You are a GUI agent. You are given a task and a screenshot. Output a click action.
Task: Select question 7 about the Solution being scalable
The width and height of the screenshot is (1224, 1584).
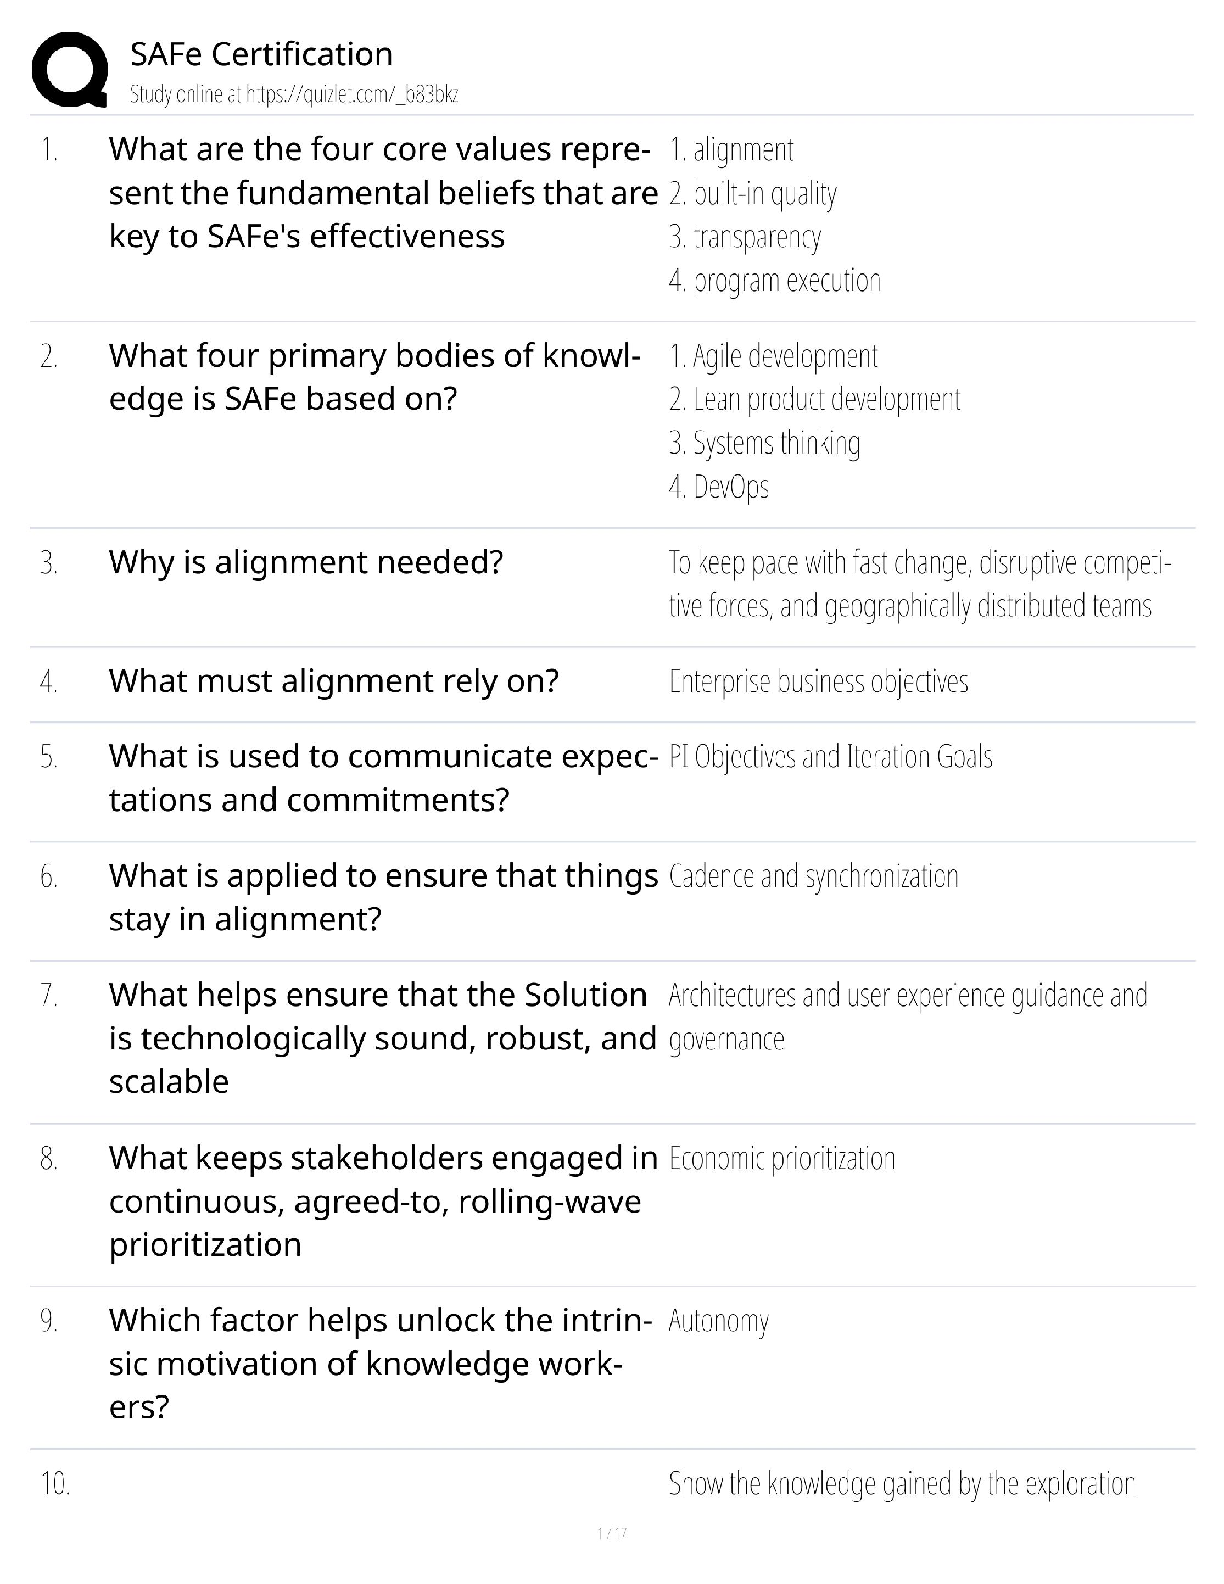coord(380,1038)
